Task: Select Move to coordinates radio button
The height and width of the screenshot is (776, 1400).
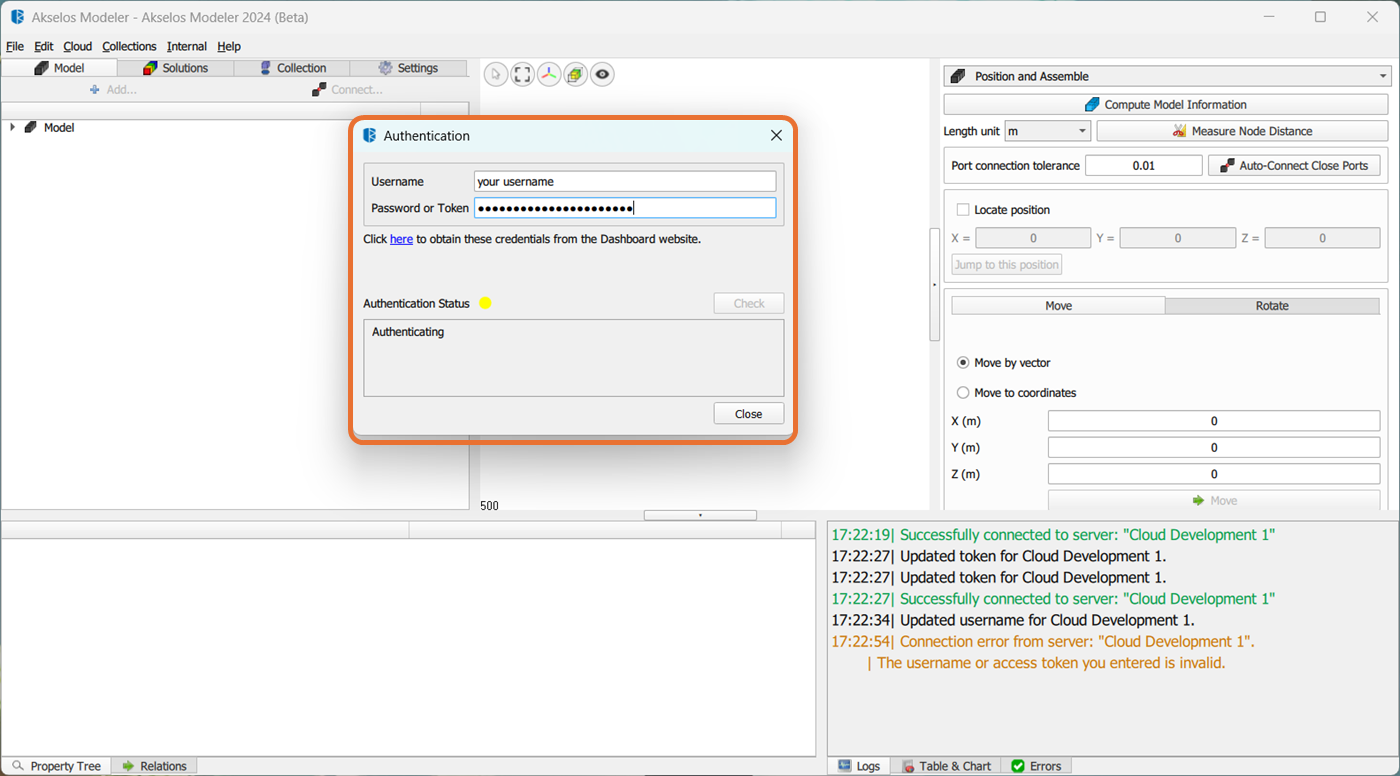Action: tap(963, 393)
